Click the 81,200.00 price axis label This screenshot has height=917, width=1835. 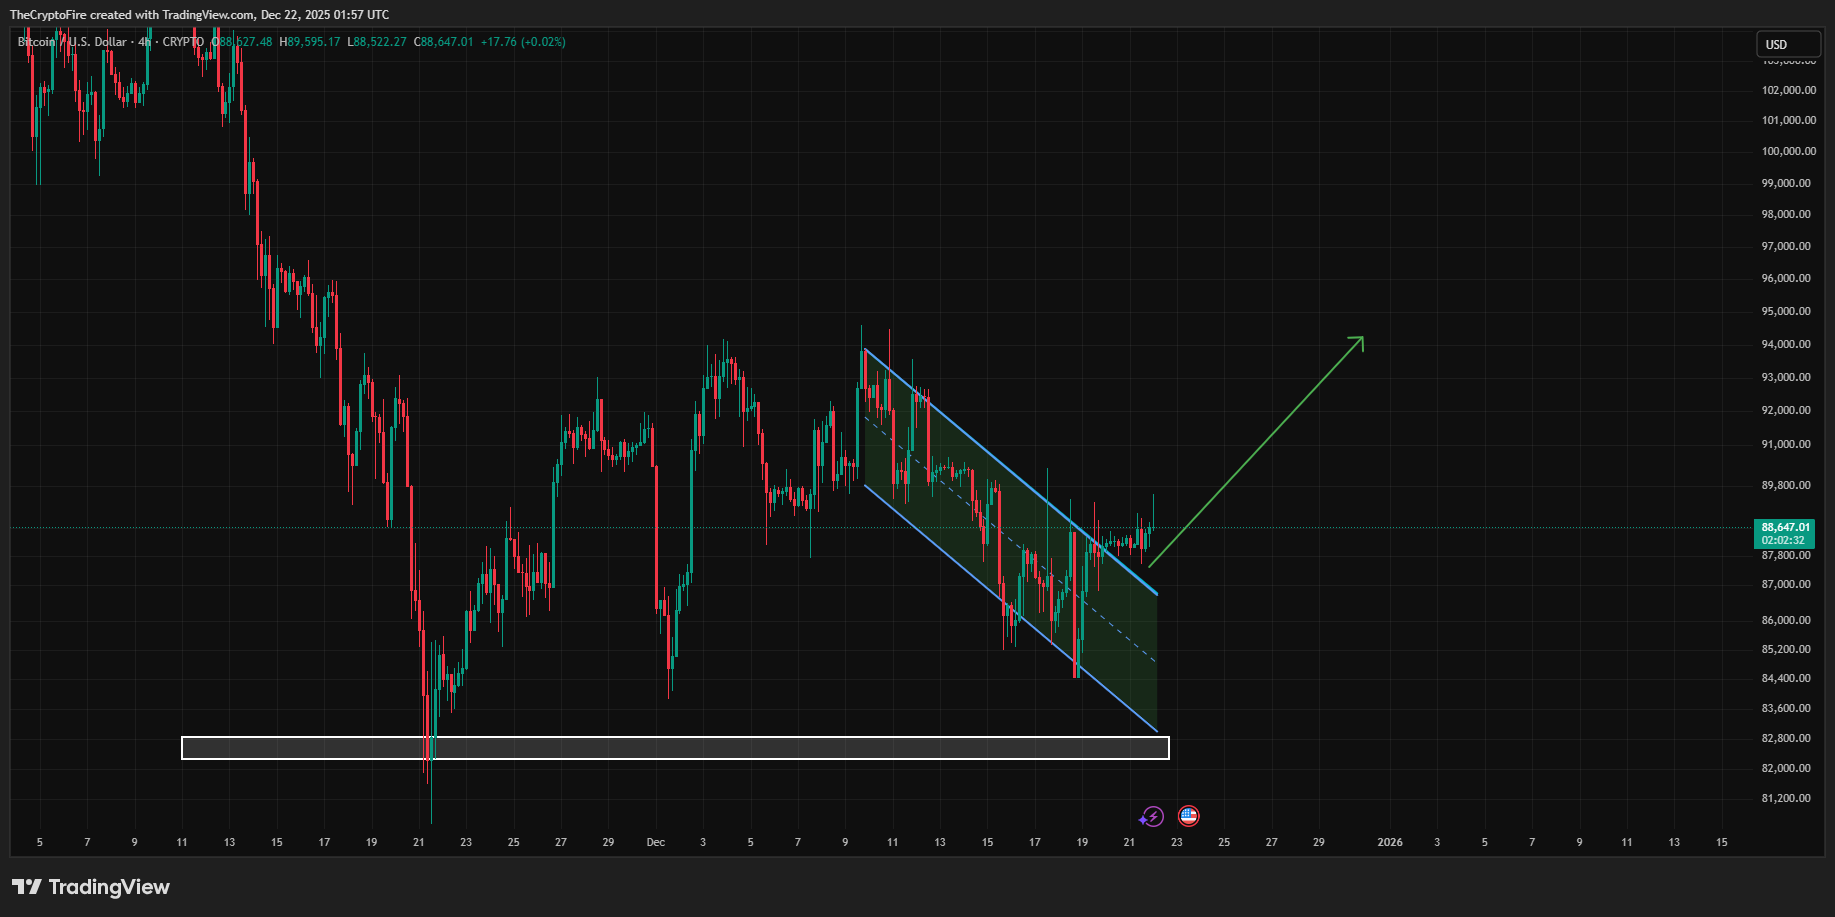pyautogui.click(x=1786, y=798)
